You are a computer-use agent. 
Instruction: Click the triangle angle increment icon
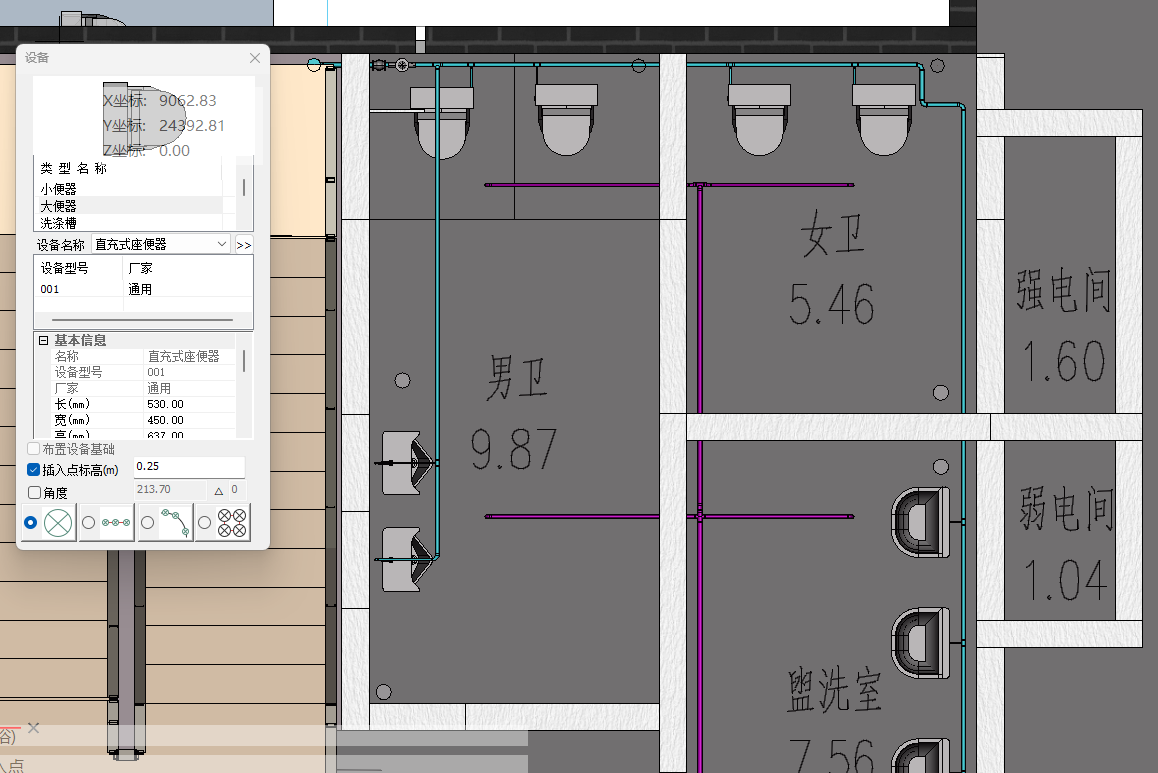coord(218,490)
